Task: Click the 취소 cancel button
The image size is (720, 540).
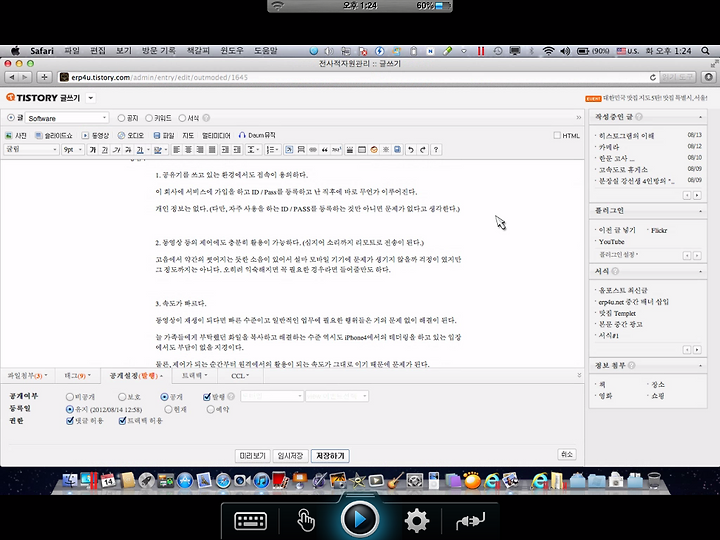Action: (x=567, y=454)
